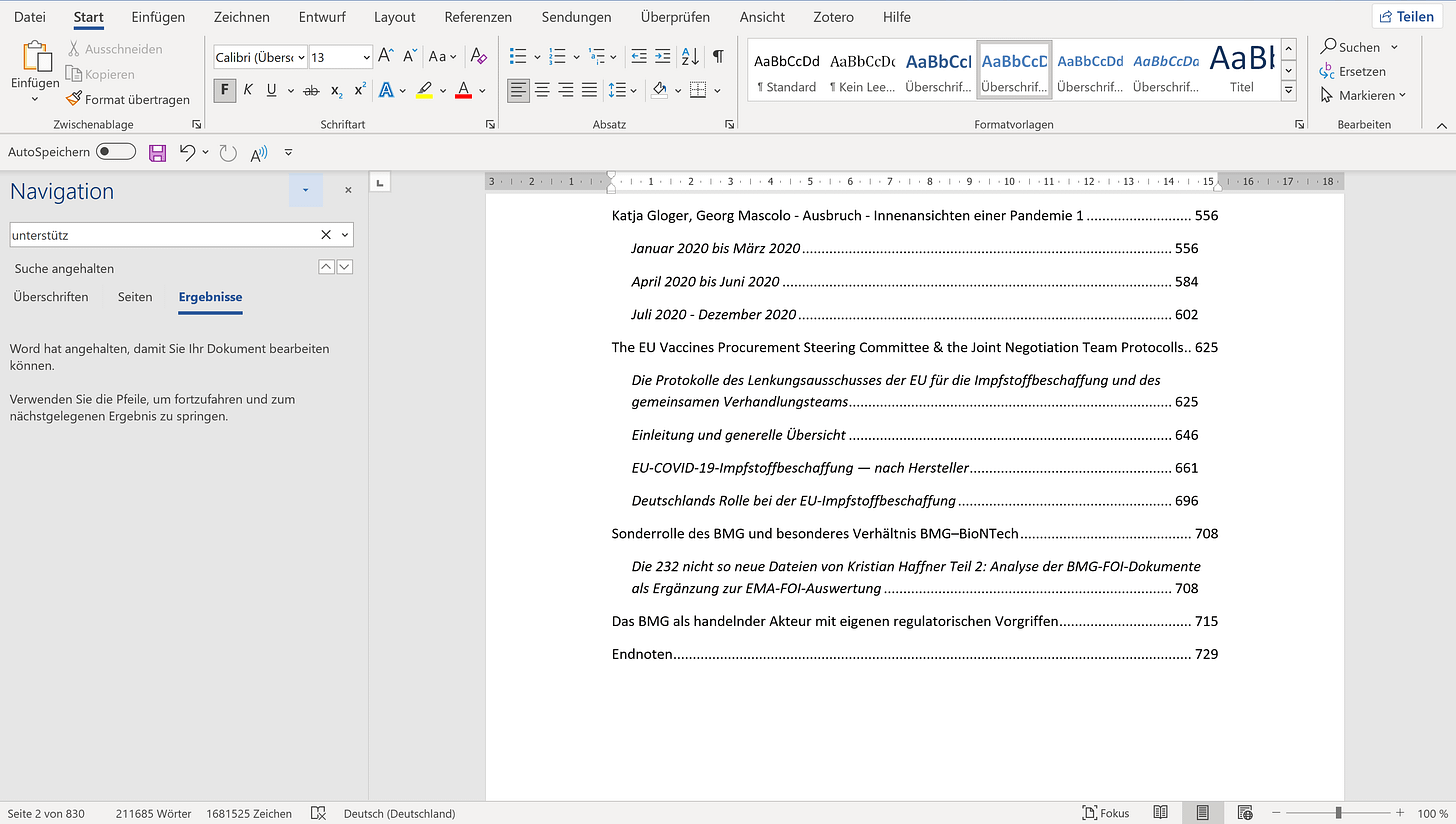The image size is (1456, 824).
Task: Click the Einfügen paste clipboard icon
Action: coord(36,57)
